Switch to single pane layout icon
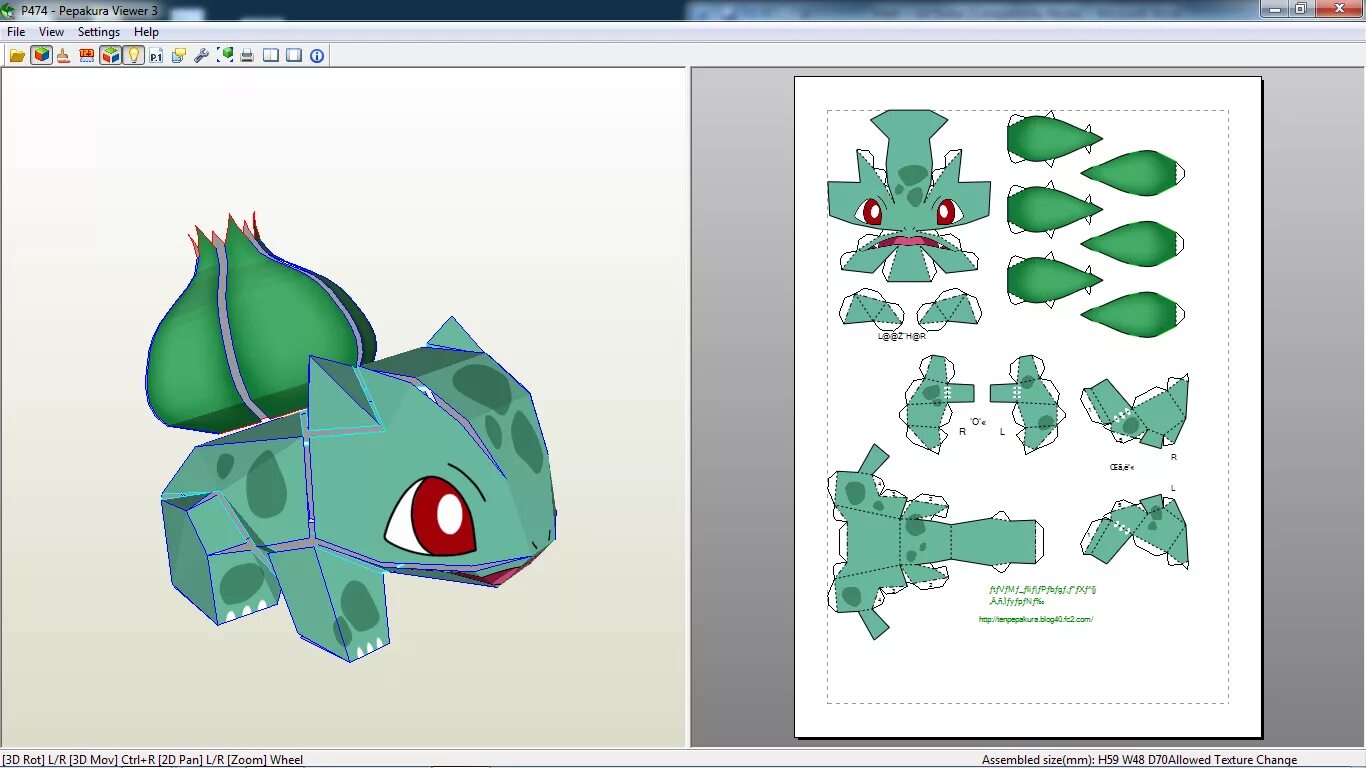Image resolution: width=1366 pixels, height=768 pixels. (x=294, y=56)
